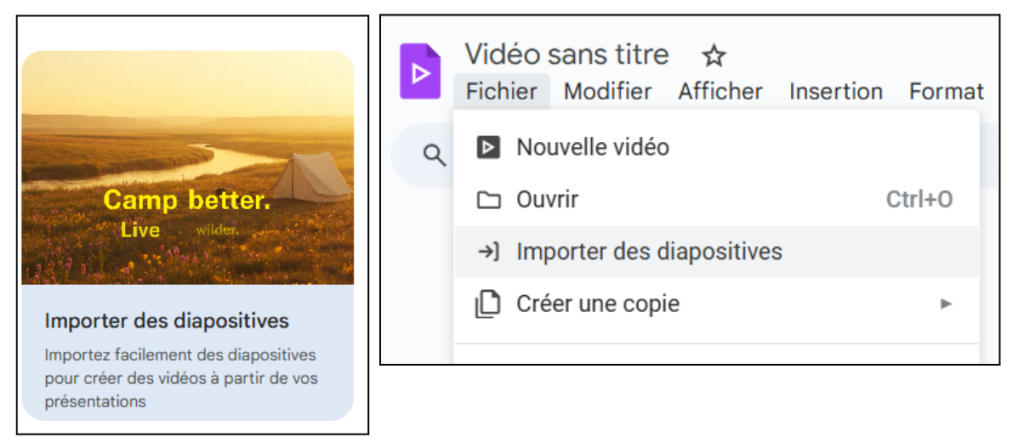Click the Ouvrir folder icon
Viewport: 1024px width, 443px height.
pyautogui.click(x=488, y=200)
